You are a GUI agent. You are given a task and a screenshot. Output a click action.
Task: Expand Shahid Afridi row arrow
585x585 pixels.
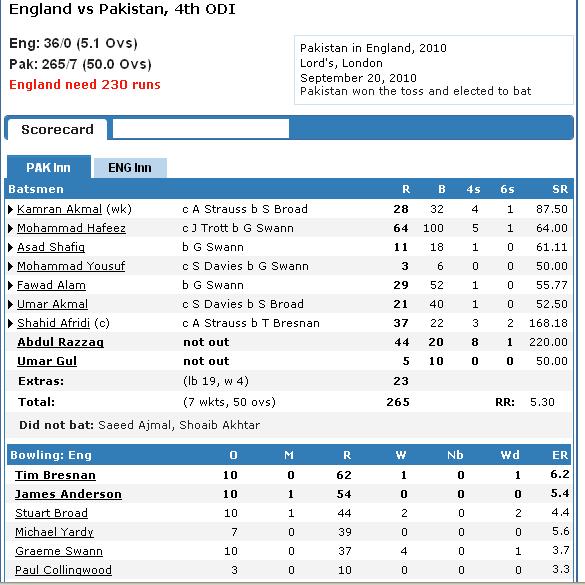click(x=11, y=323)
